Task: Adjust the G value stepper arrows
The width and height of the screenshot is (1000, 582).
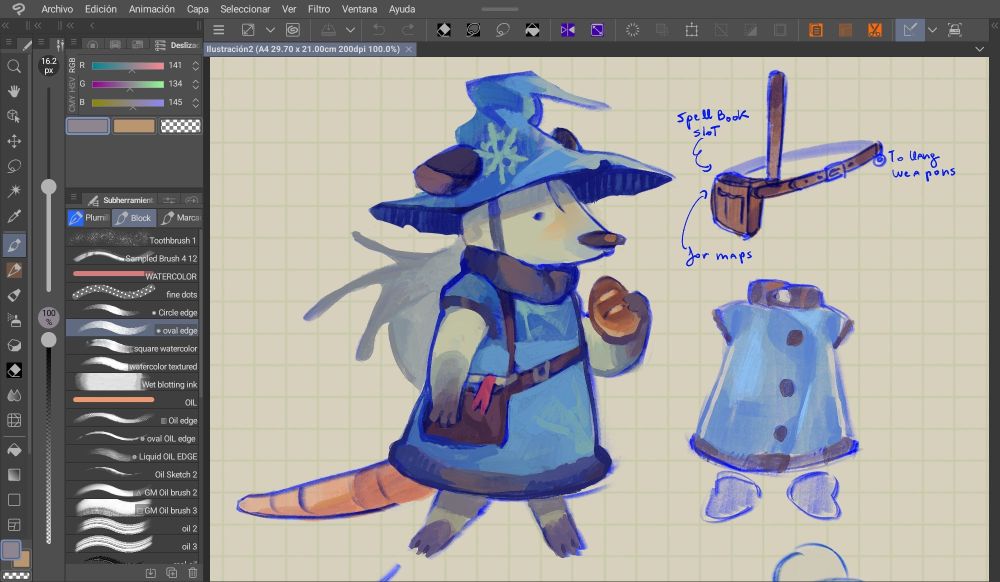Action: (195, 84)
